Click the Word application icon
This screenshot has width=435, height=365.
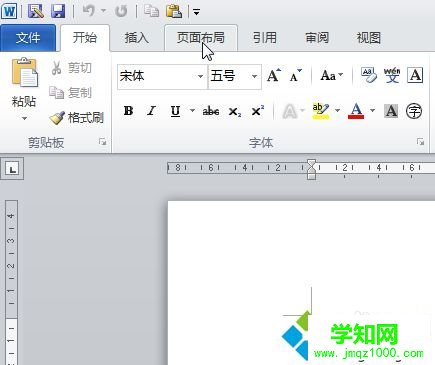point(9,11)
